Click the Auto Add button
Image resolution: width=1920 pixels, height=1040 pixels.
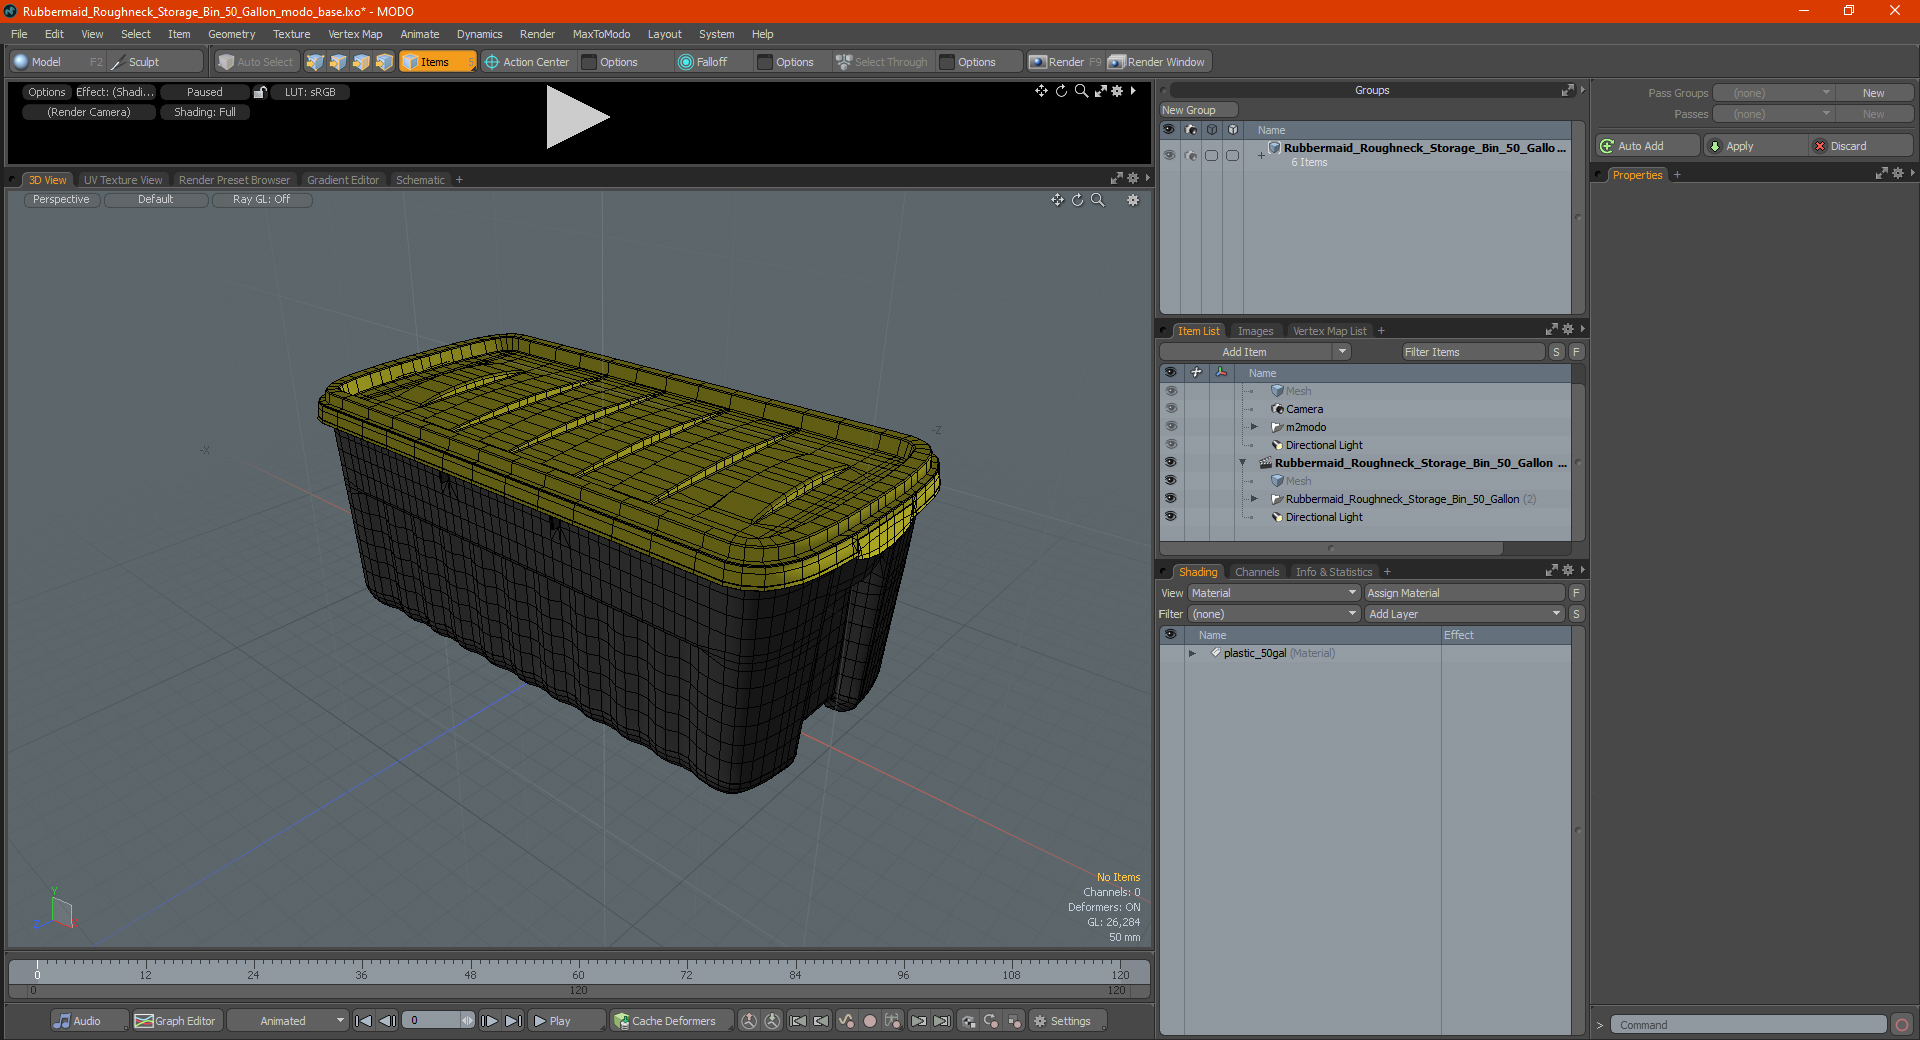(x=1647, y=146)
